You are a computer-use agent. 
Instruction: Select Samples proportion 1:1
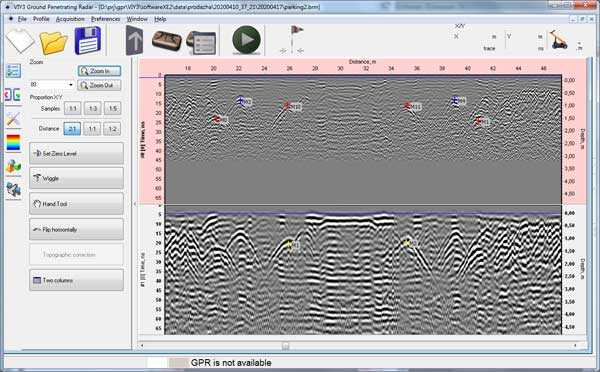pyautogui.click(x=73, y=109)
